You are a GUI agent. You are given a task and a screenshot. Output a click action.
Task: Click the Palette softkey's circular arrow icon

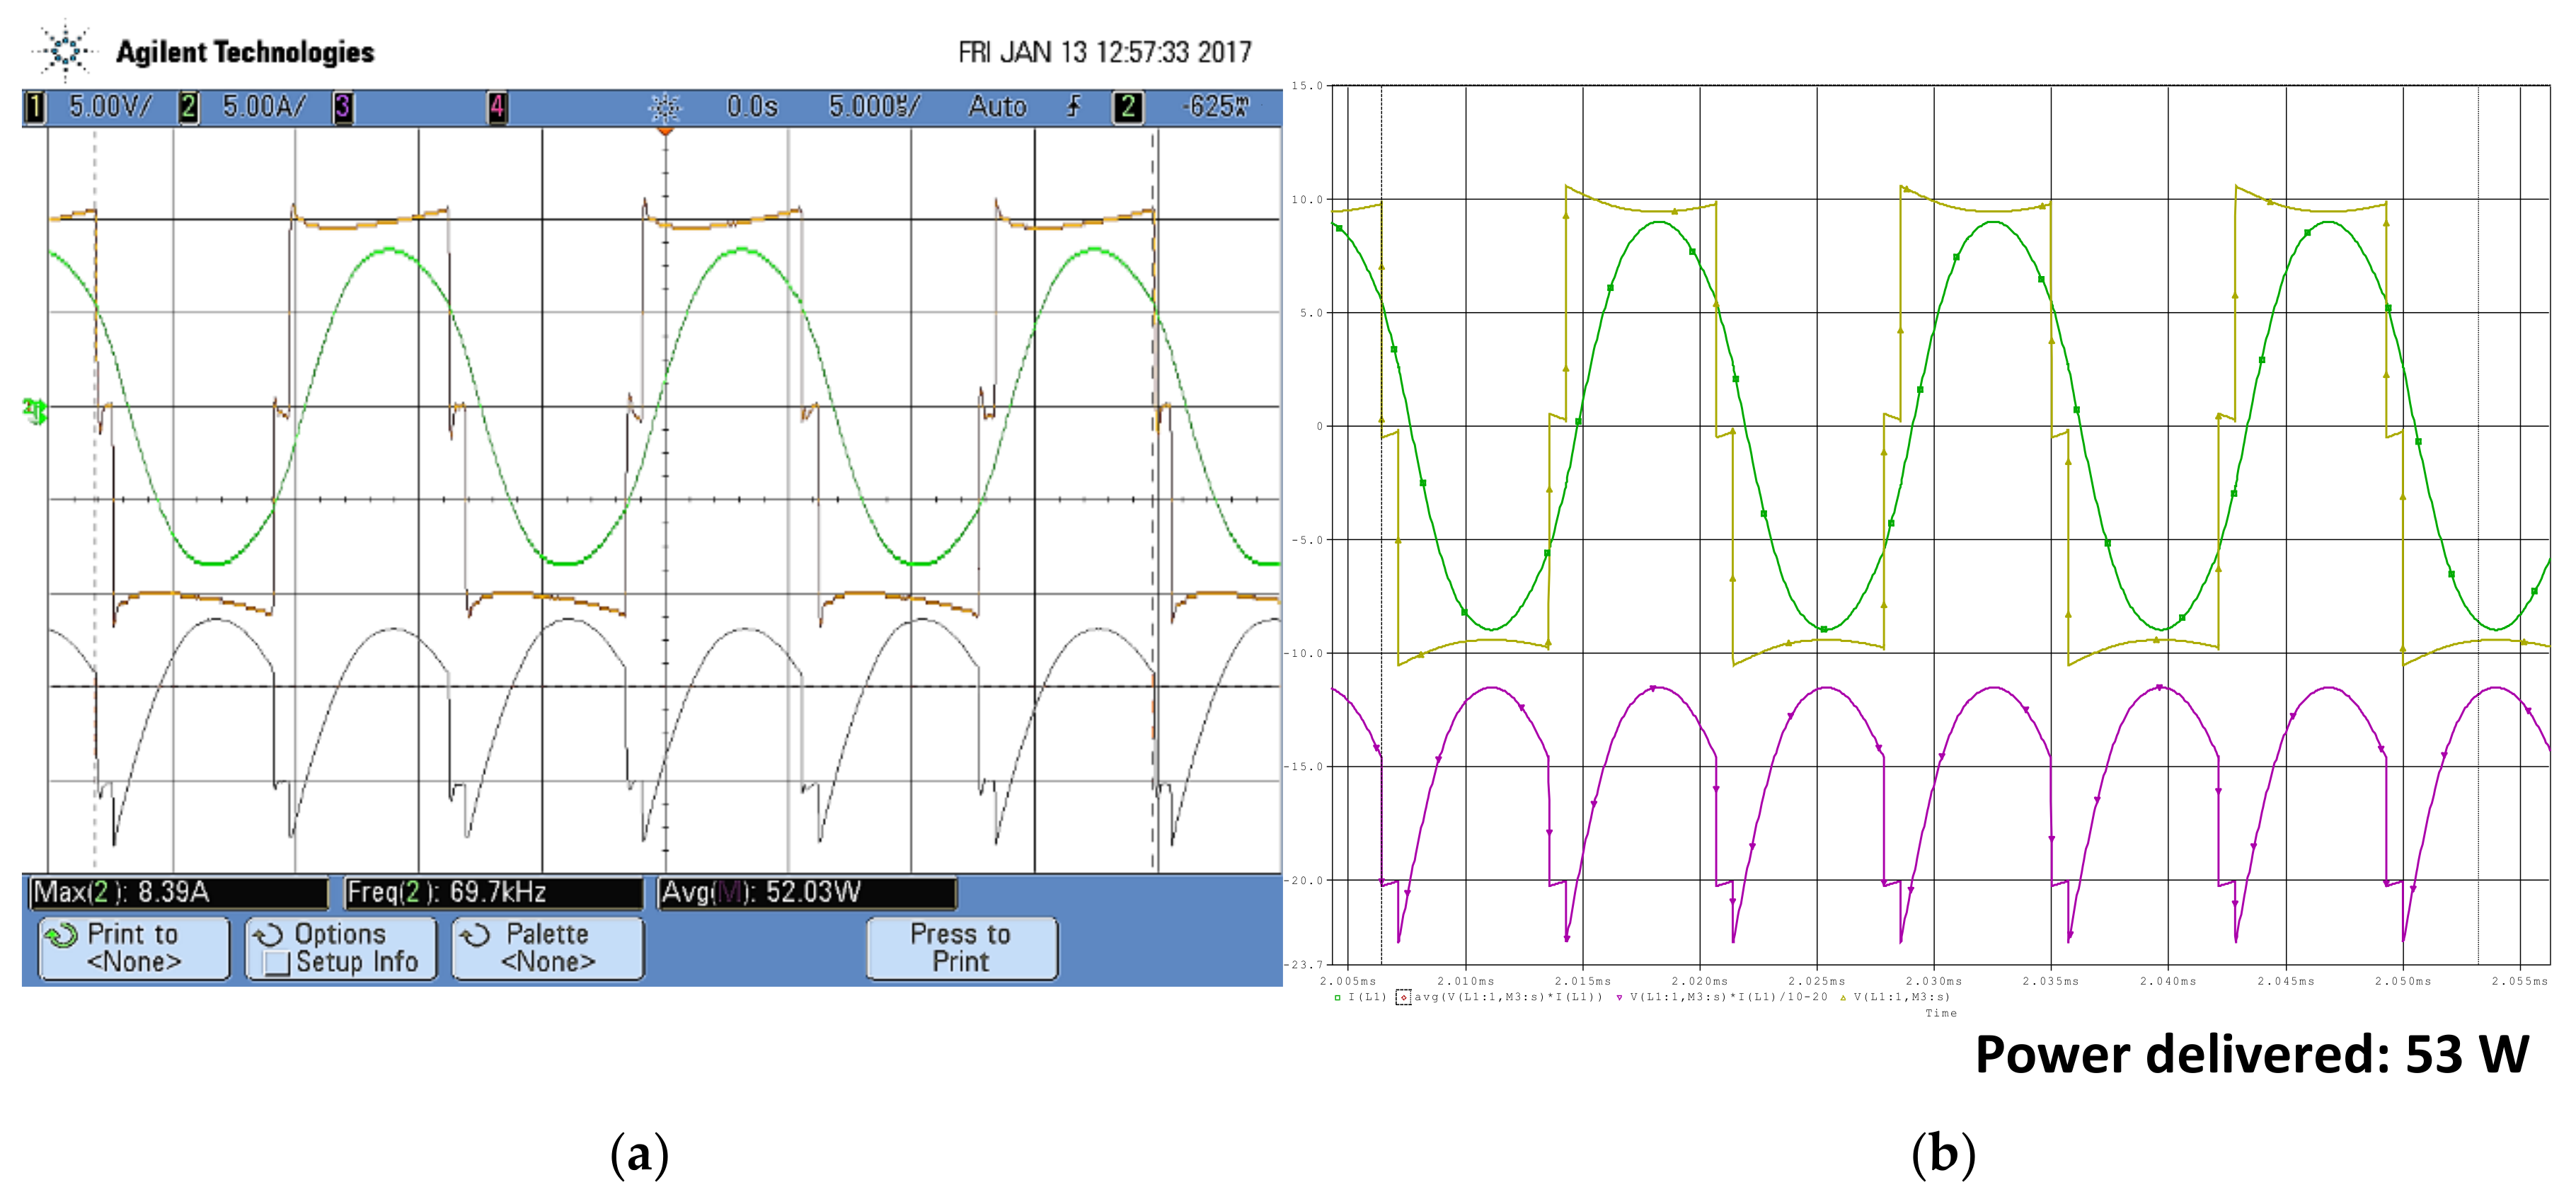[474, 936]
